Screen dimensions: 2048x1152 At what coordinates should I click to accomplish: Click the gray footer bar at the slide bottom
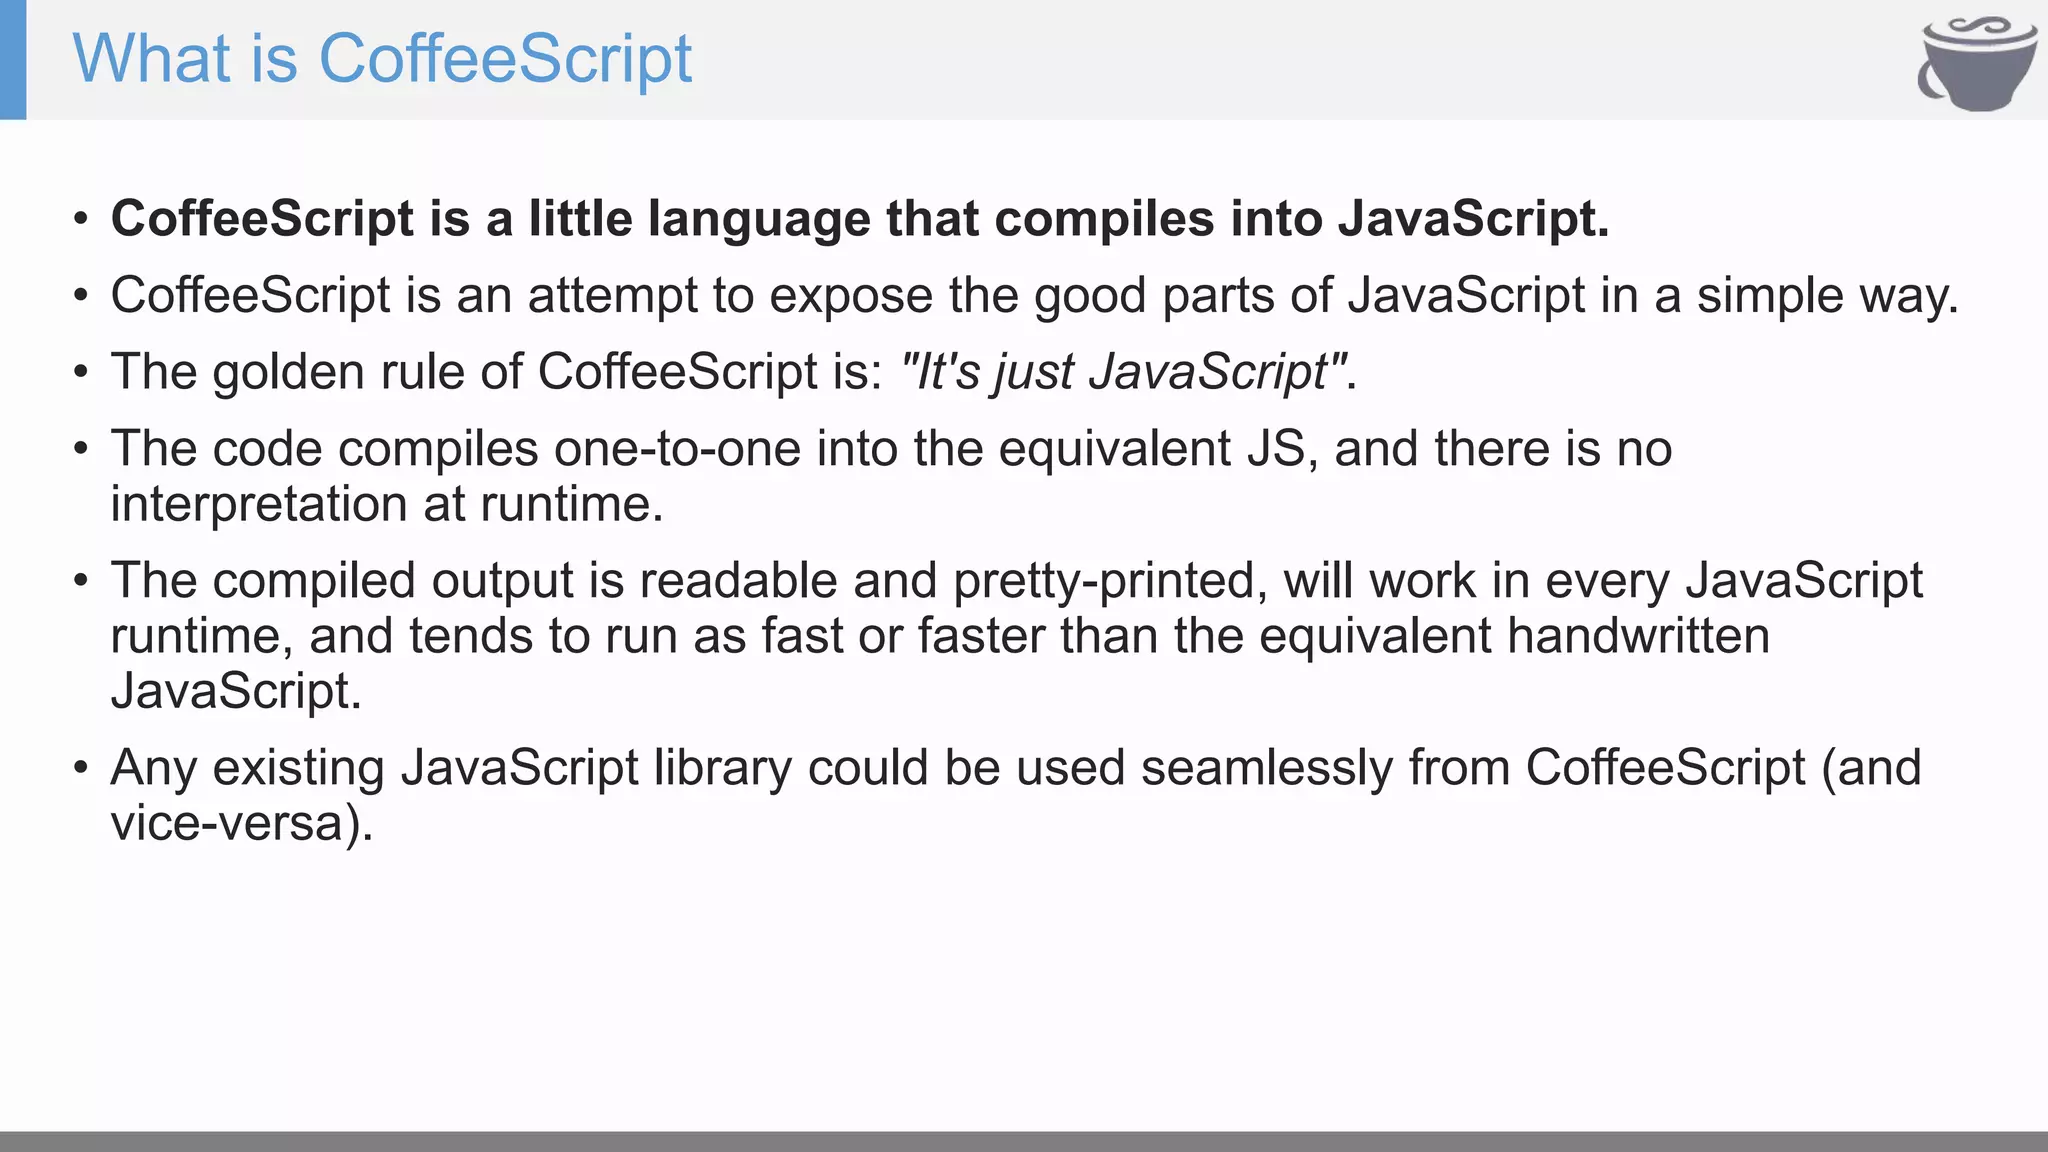1024,1141
